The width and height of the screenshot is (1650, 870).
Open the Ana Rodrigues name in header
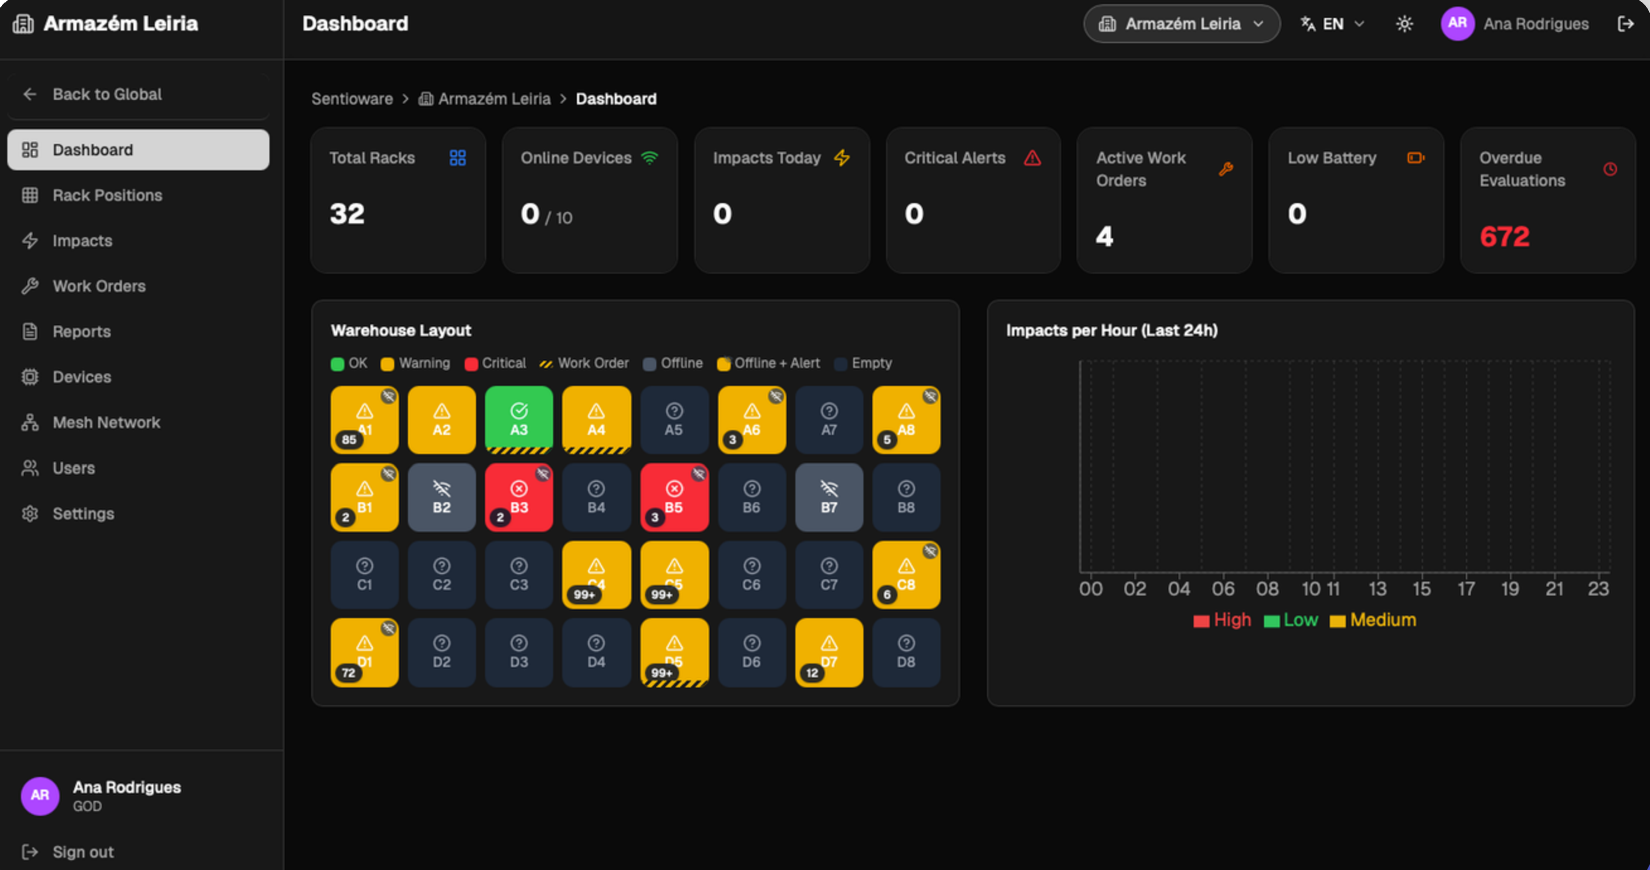(x=1536, y=24)
